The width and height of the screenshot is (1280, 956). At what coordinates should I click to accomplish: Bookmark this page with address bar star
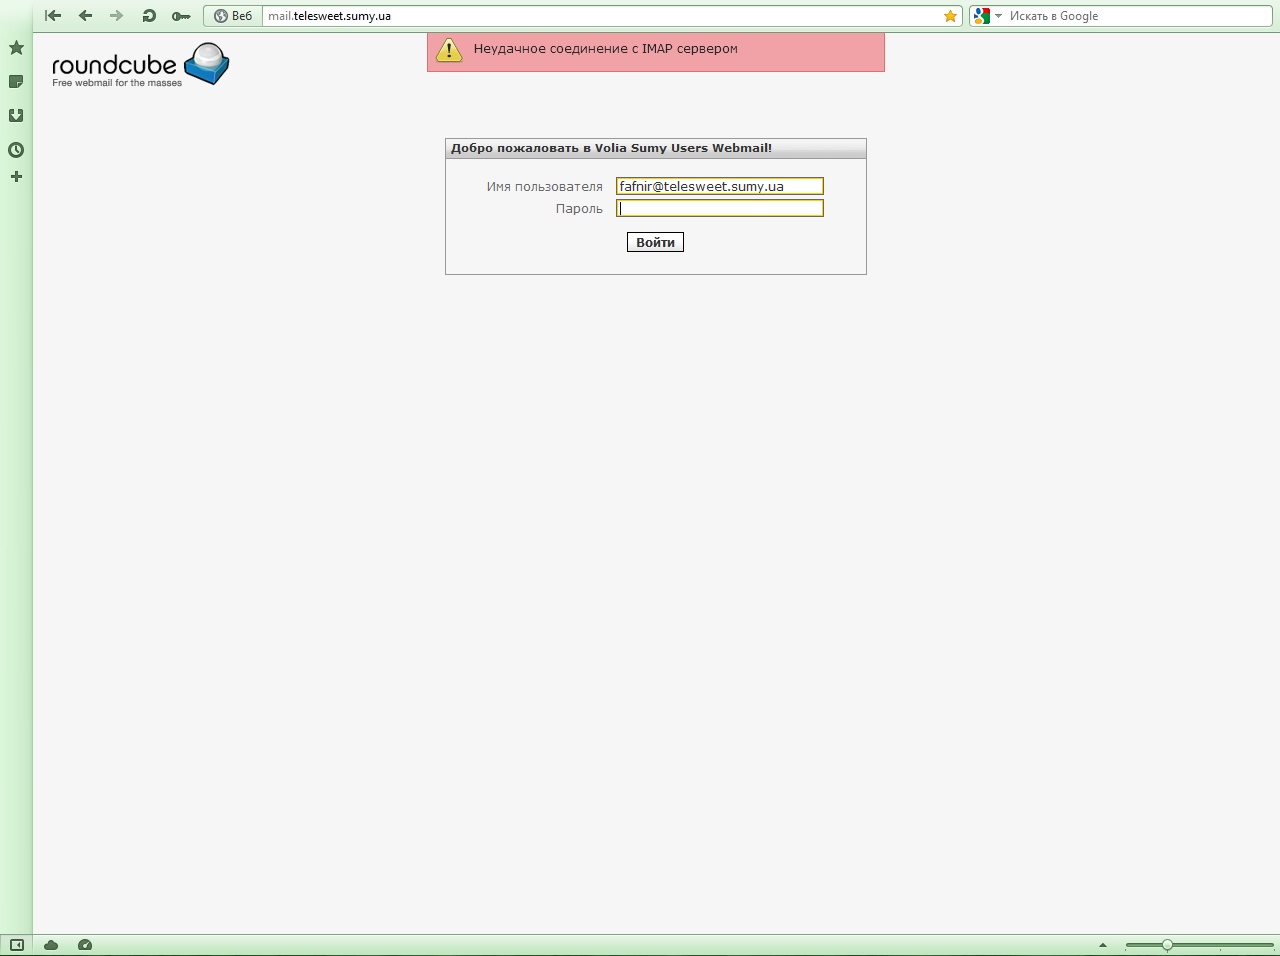[x=950, y=16]
